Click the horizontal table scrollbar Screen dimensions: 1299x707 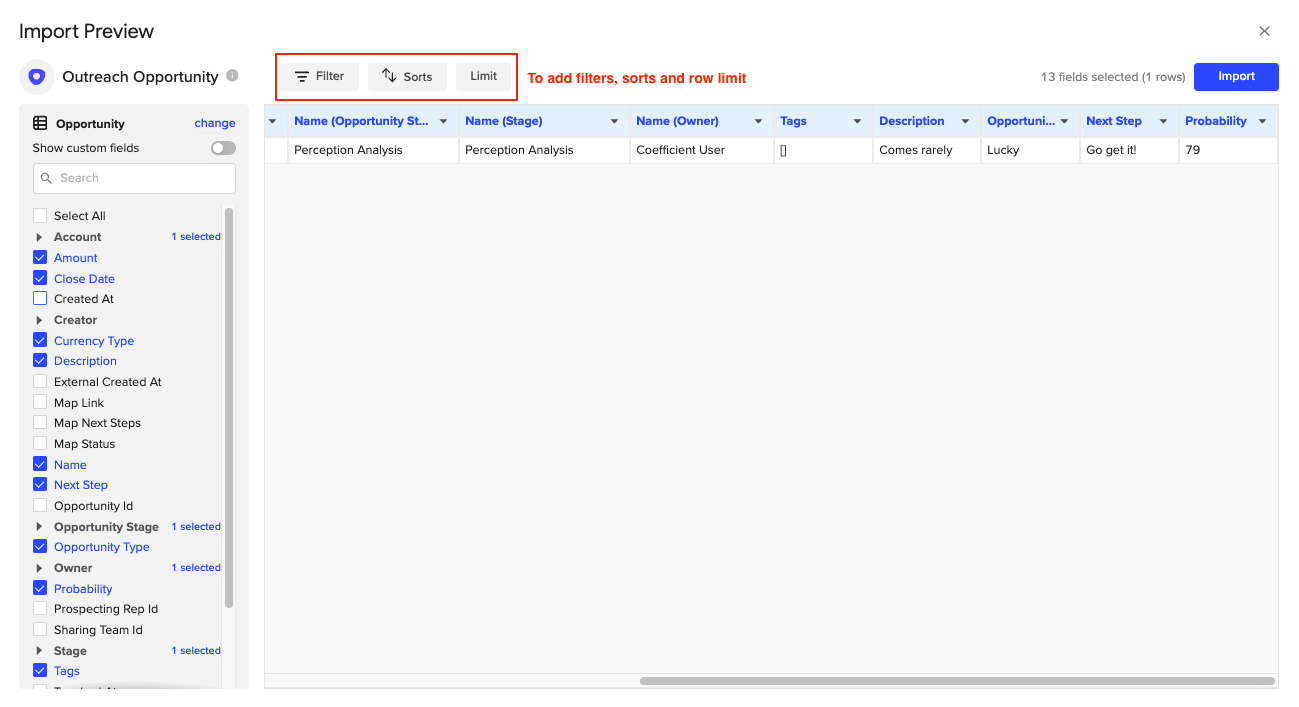click(x=957, y=681)
